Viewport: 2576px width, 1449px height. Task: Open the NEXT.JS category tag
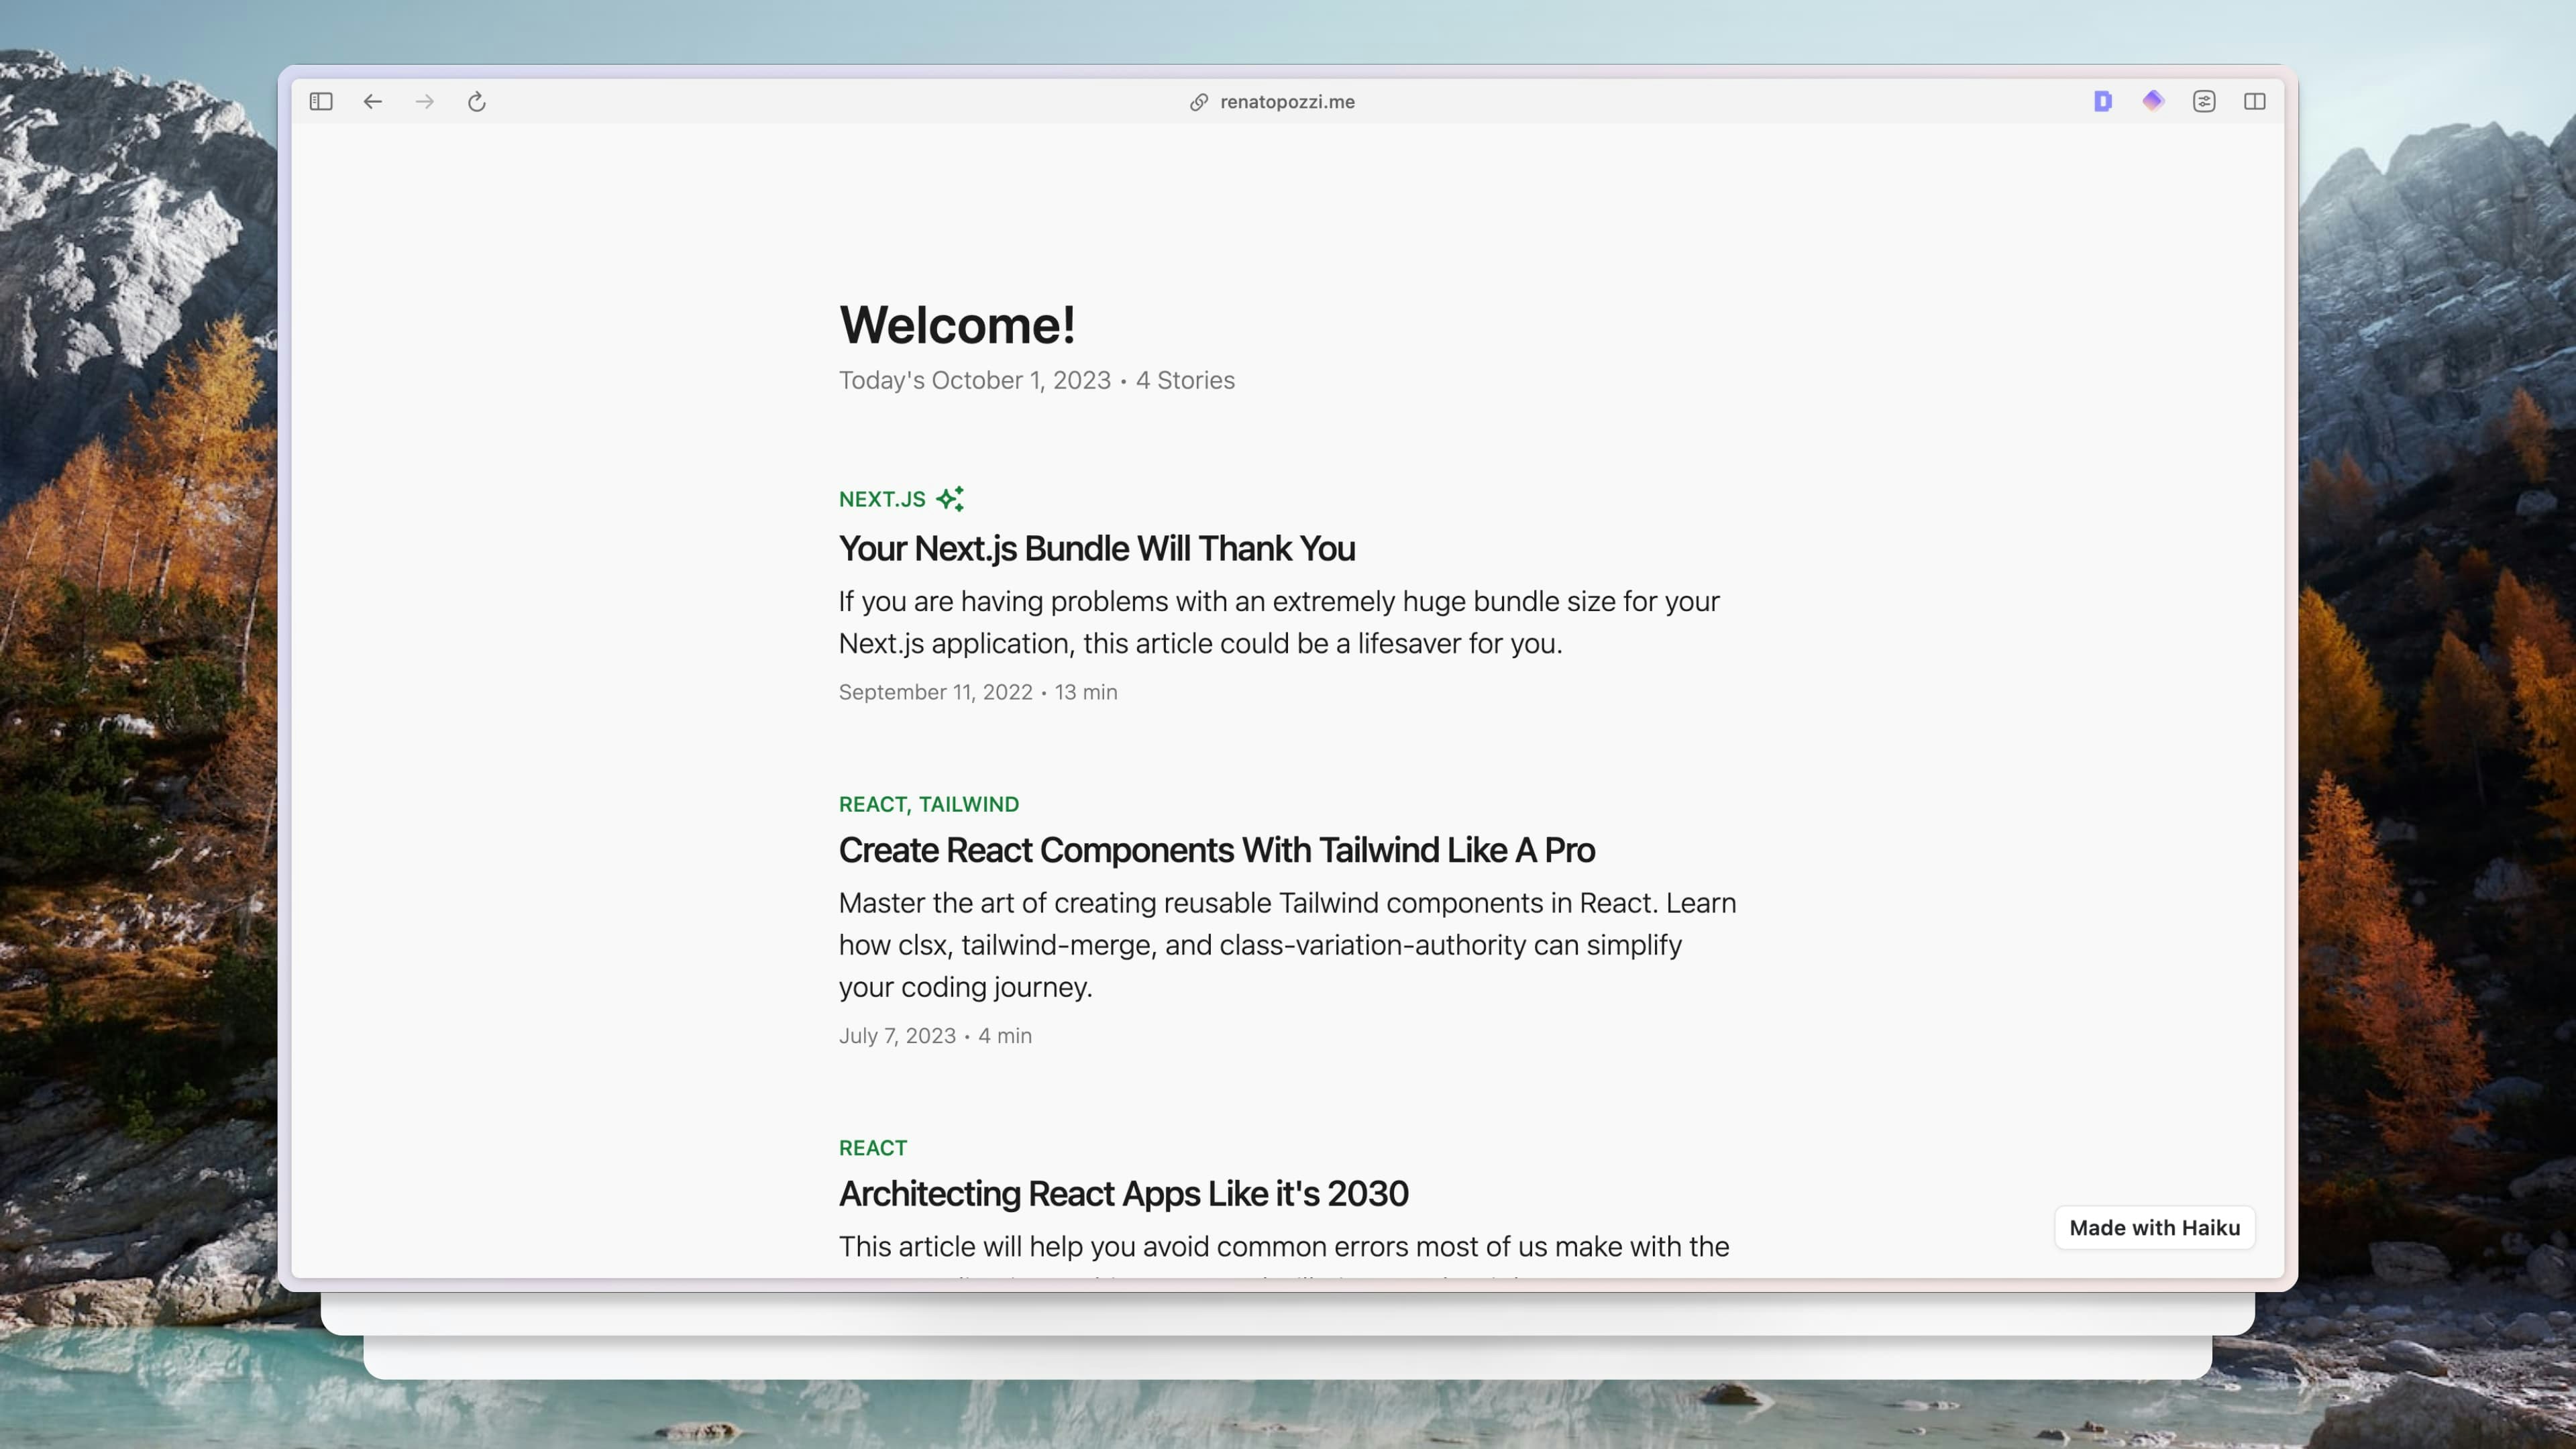point(882,499)
